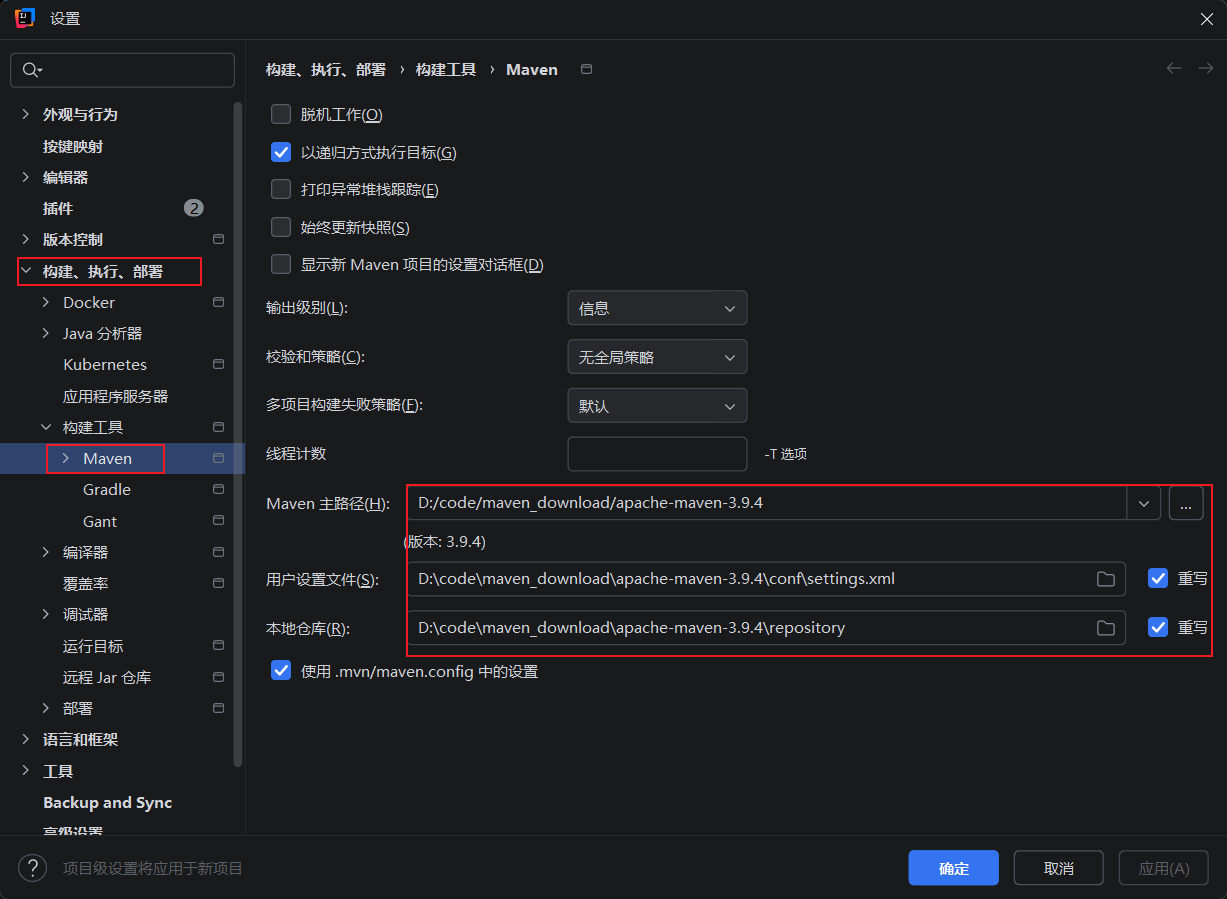Click the help question mark icon
The height and width of the screenshot is (899, 1227).
pyautogui.click(x=32, y=868)
